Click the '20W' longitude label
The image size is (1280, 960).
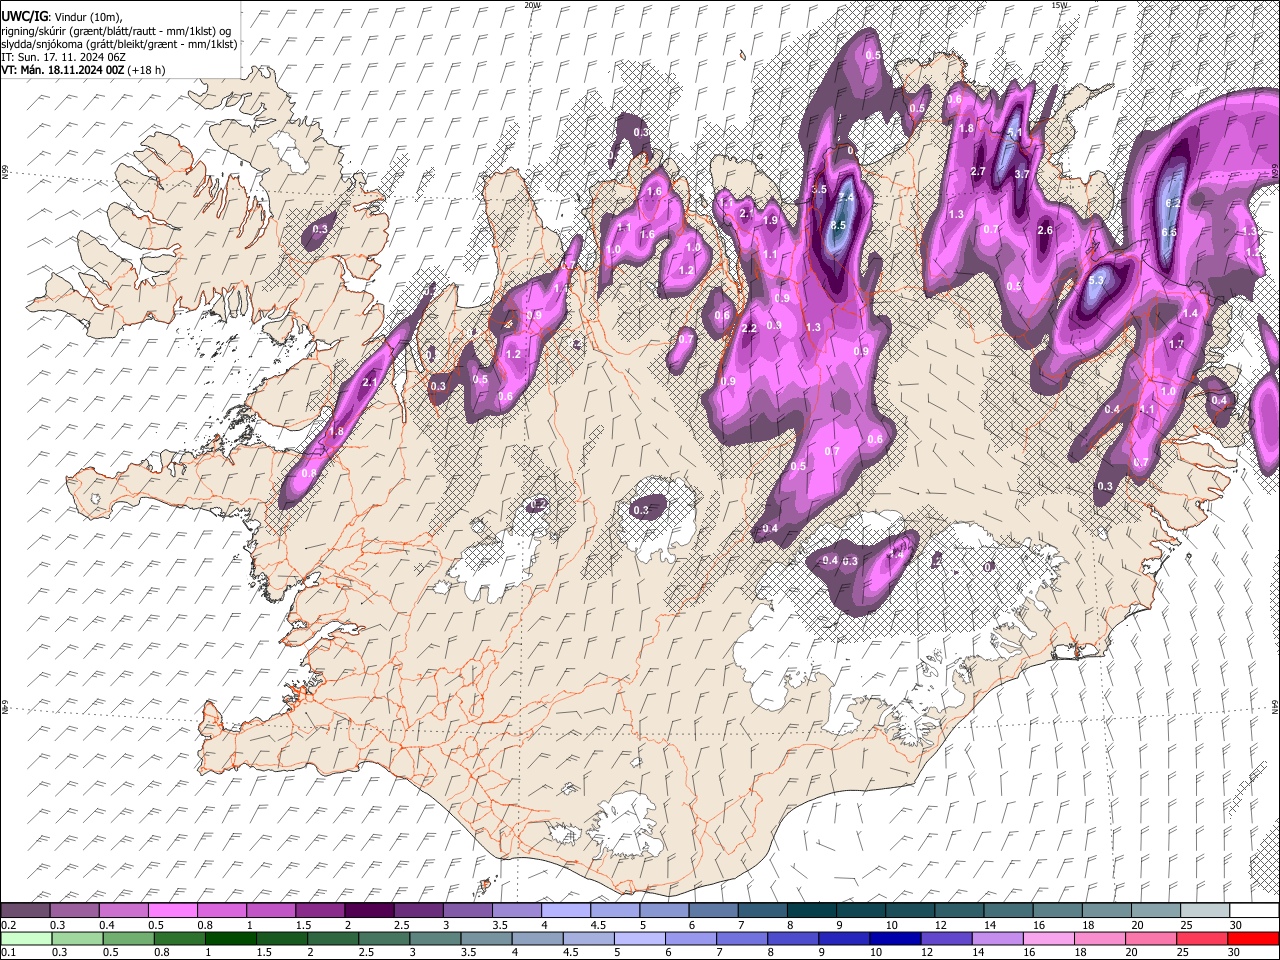point(532,5)
